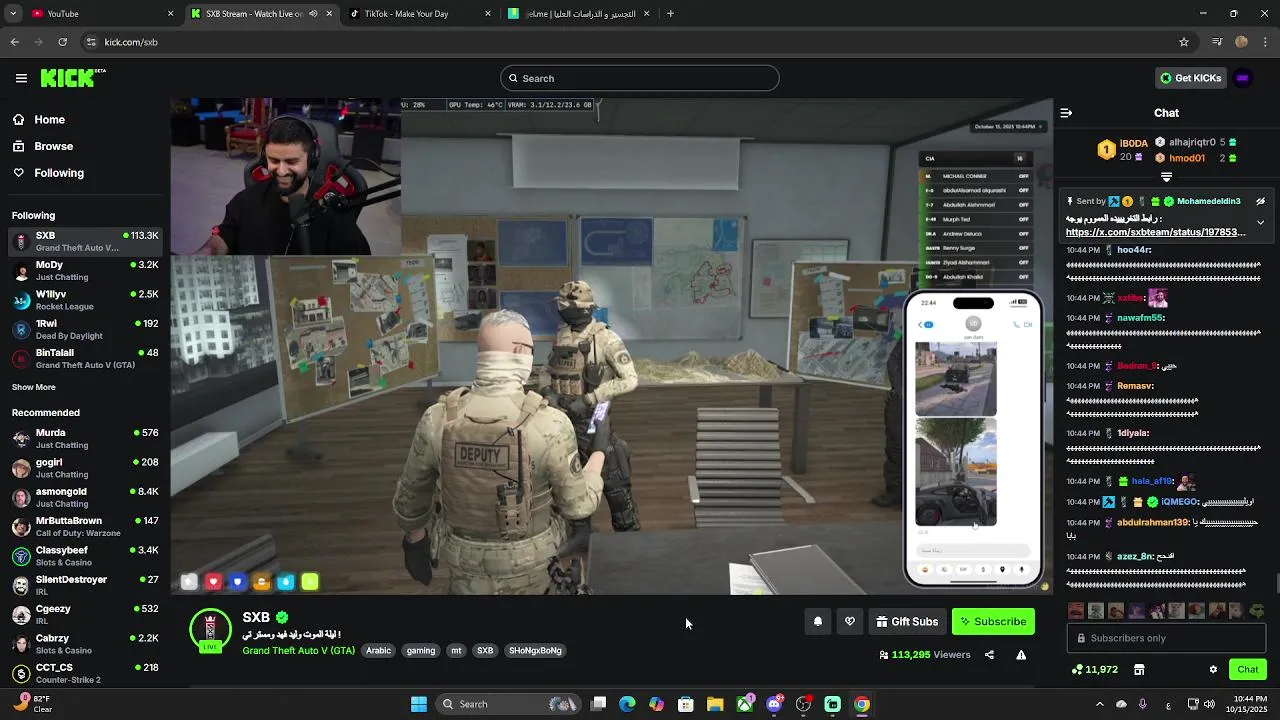Open asmongold recommended channel
This screenshot has height=720, width=1280.
click(x=85, y=497)
